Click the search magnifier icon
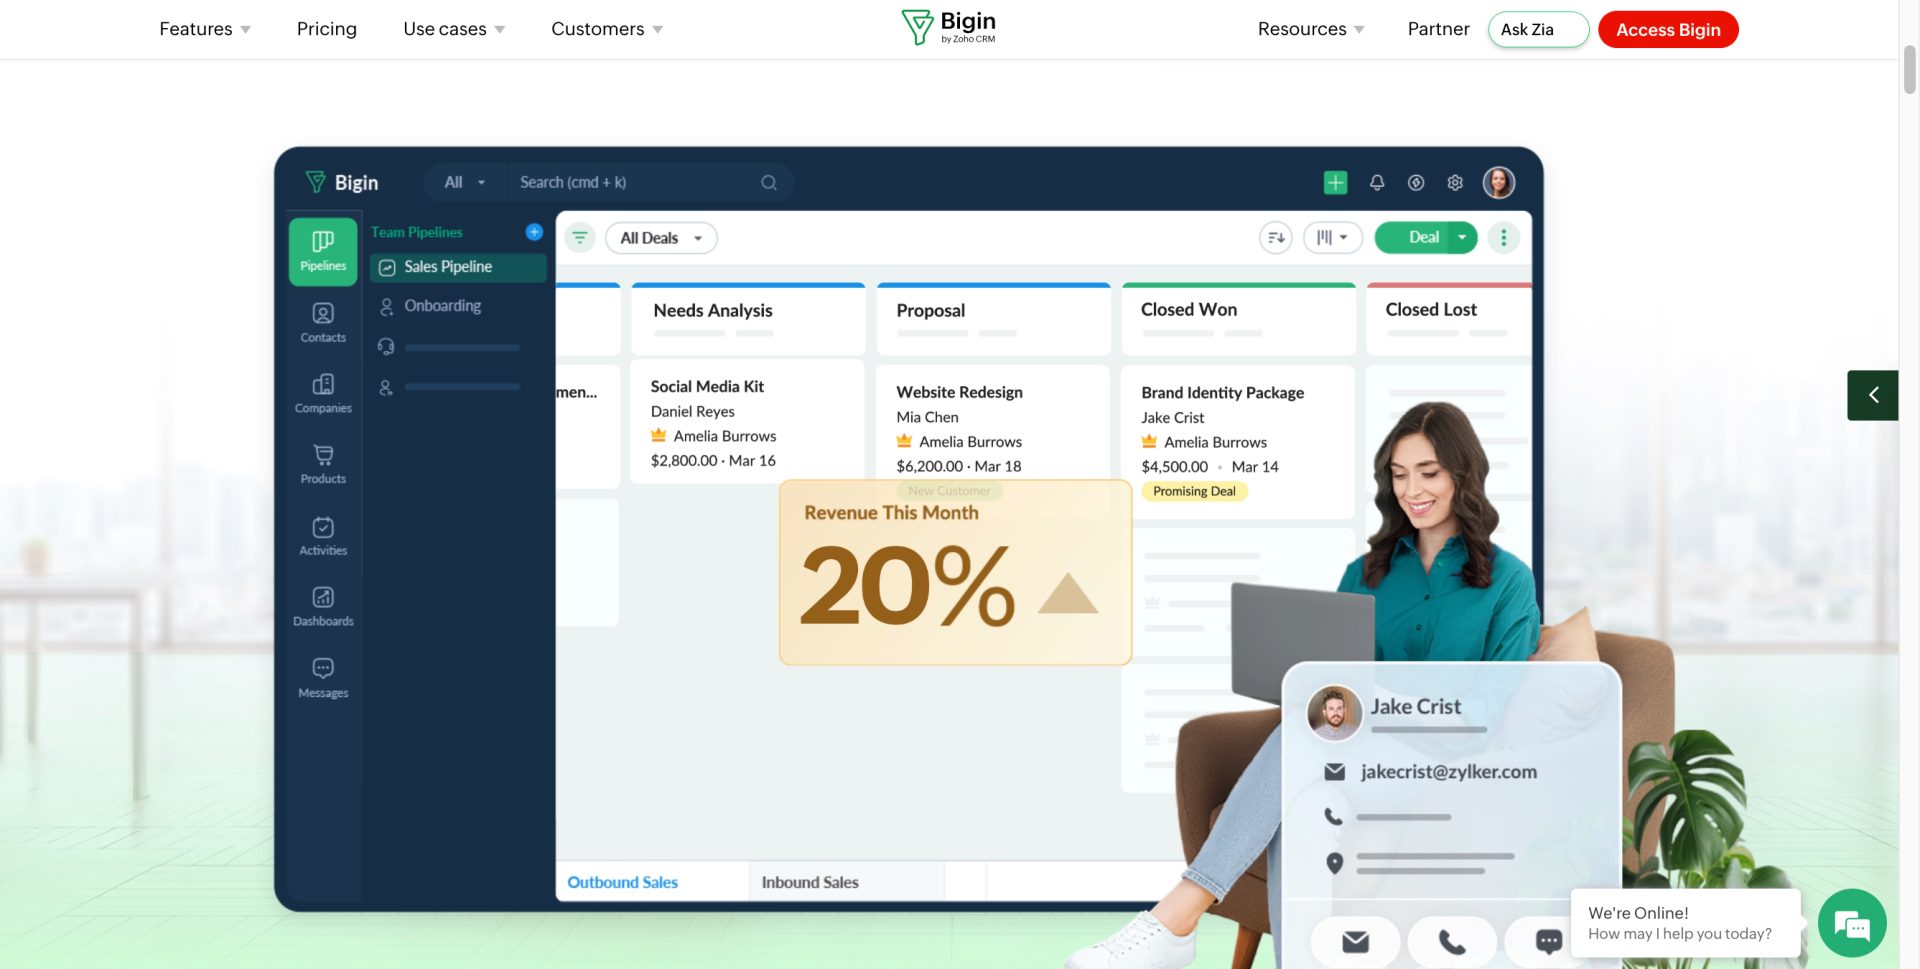The height and width of the screenshot is (969, 1920). (x=769, y=182)
